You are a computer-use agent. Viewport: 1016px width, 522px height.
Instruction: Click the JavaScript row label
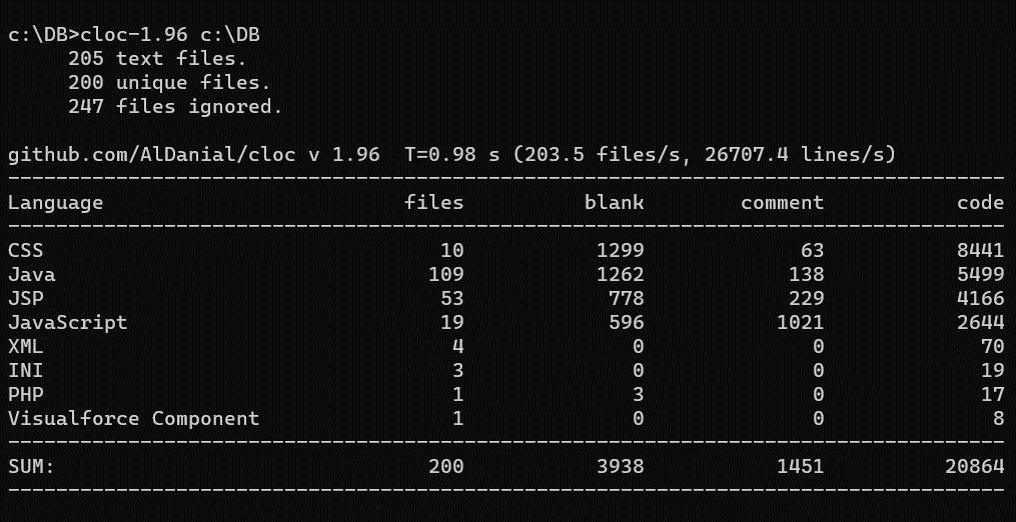(68, 323)
